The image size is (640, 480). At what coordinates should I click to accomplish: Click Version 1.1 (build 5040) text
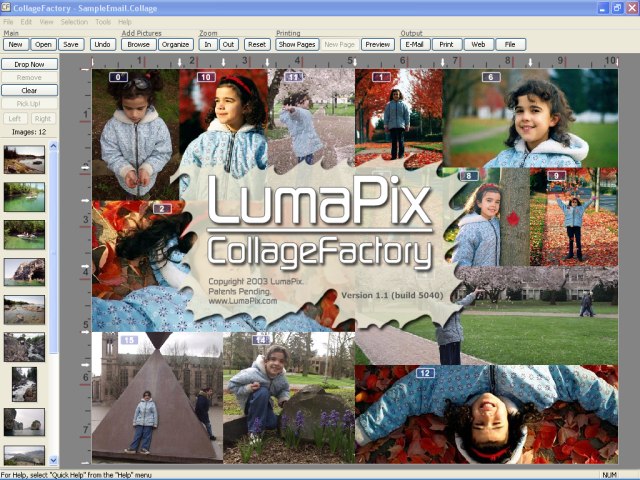click(392, 295)
